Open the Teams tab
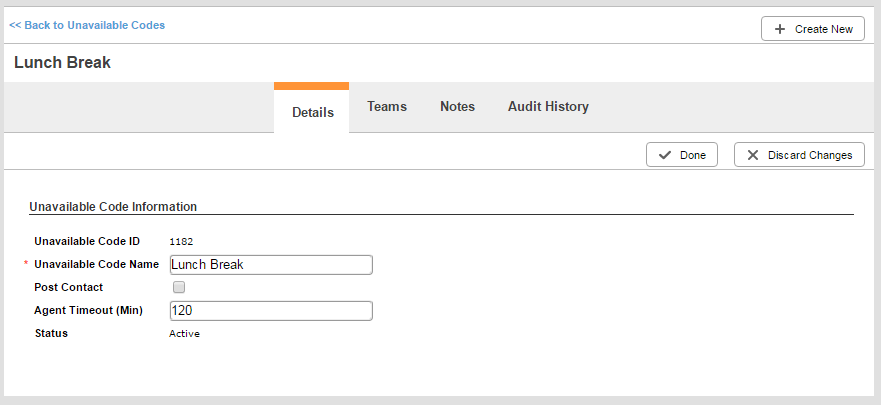Image resolution: width=881 pixels, height=405 pixels. [x=387, y=106]
